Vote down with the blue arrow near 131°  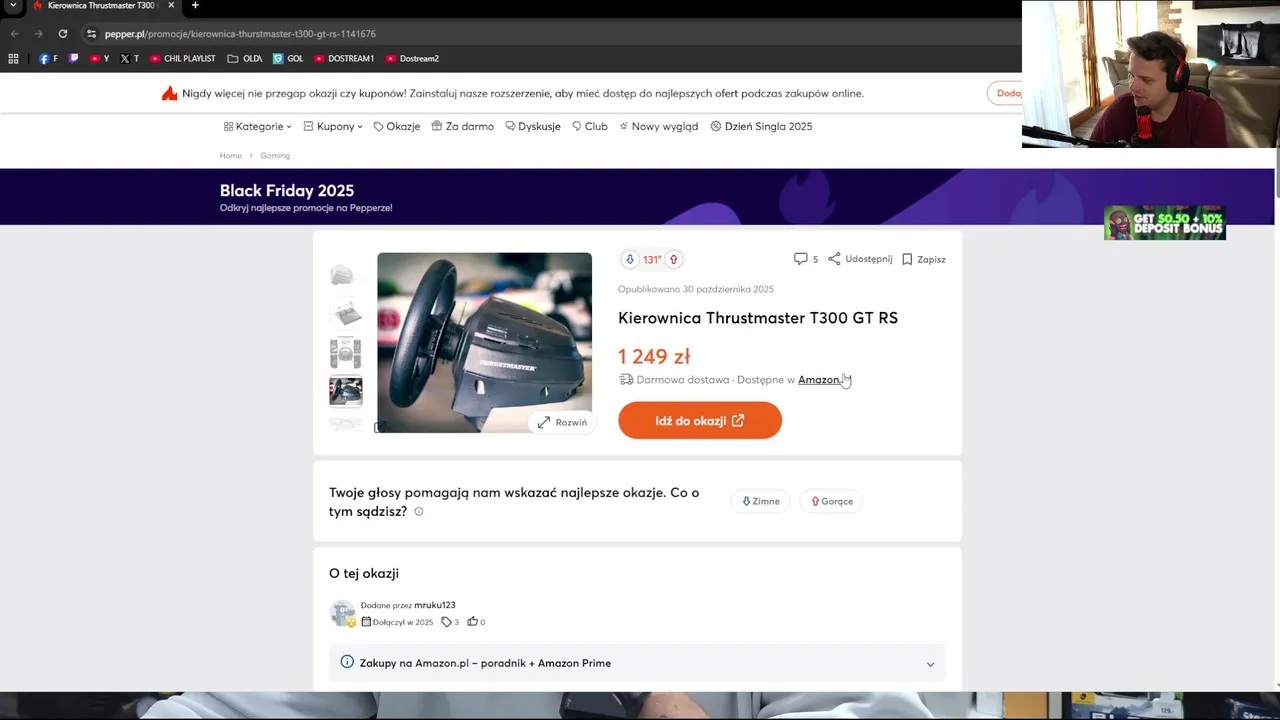pyautogui.click(x=630, y=260)
